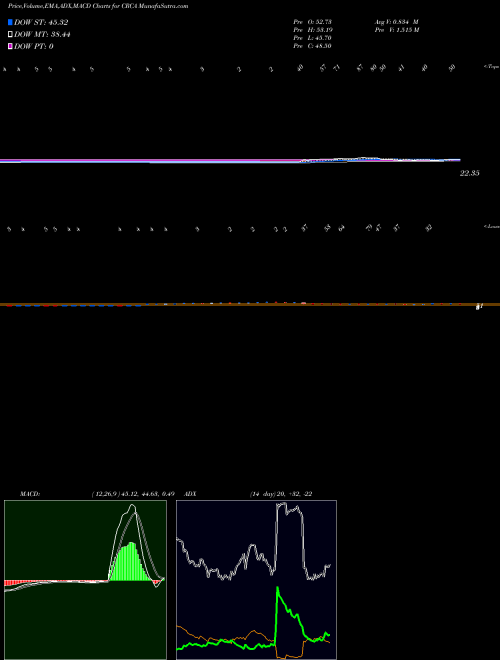Click the blue DOW ST legend swatch
Viewport: 500px width, 660px height.
pyautogui.click(x=11, y=22)
